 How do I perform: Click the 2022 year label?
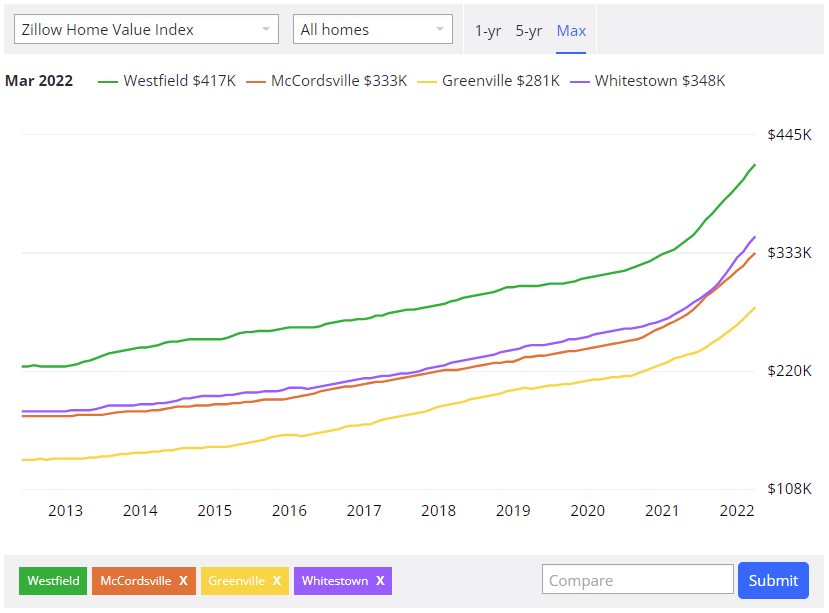[x=737, y=510]
